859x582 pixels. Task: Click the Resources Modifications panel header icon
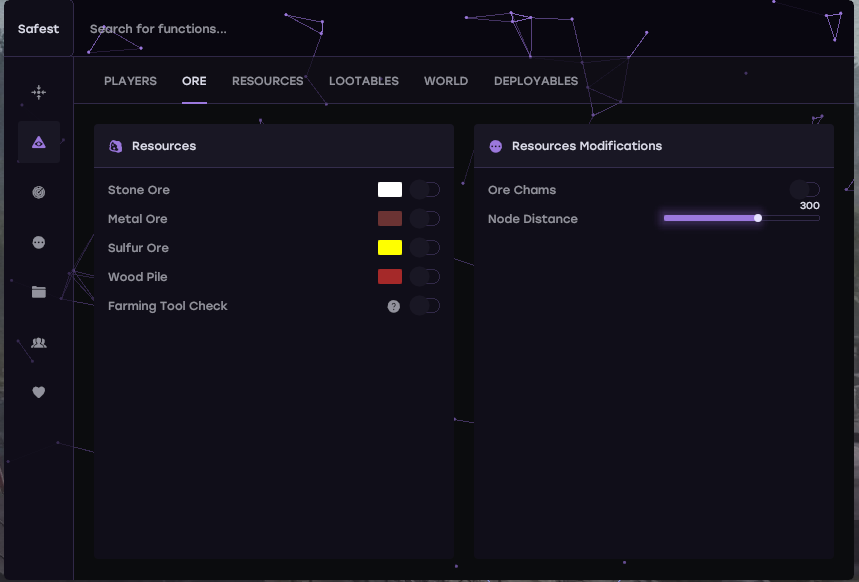pos(495,146)
